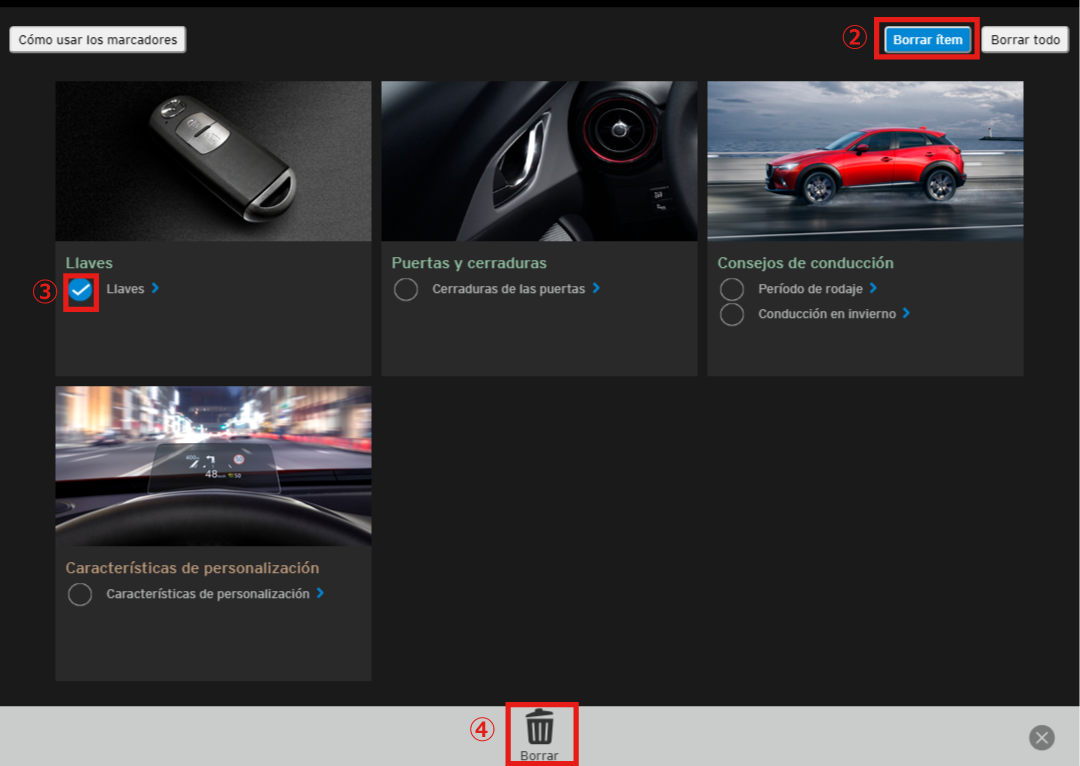Select the Características de personalización radio button
The height and width of the screenshot is (766, 1080).
[x=80, y=595]
